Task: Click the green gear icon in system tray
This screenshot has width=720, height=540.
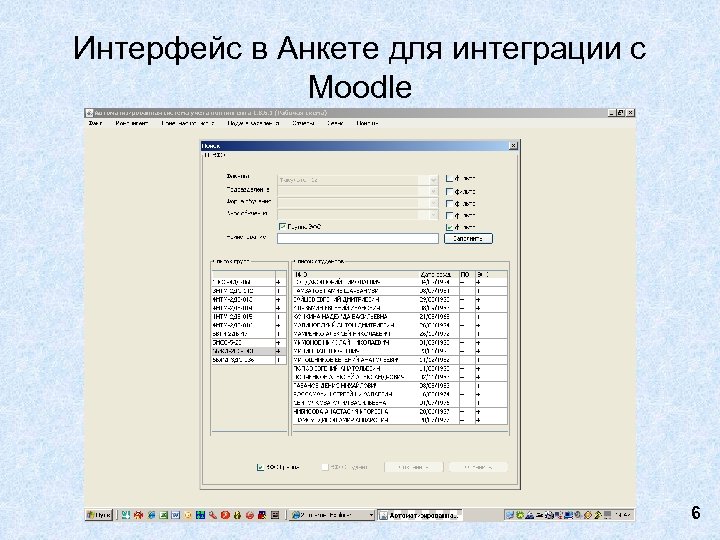Action: (520, 515)
